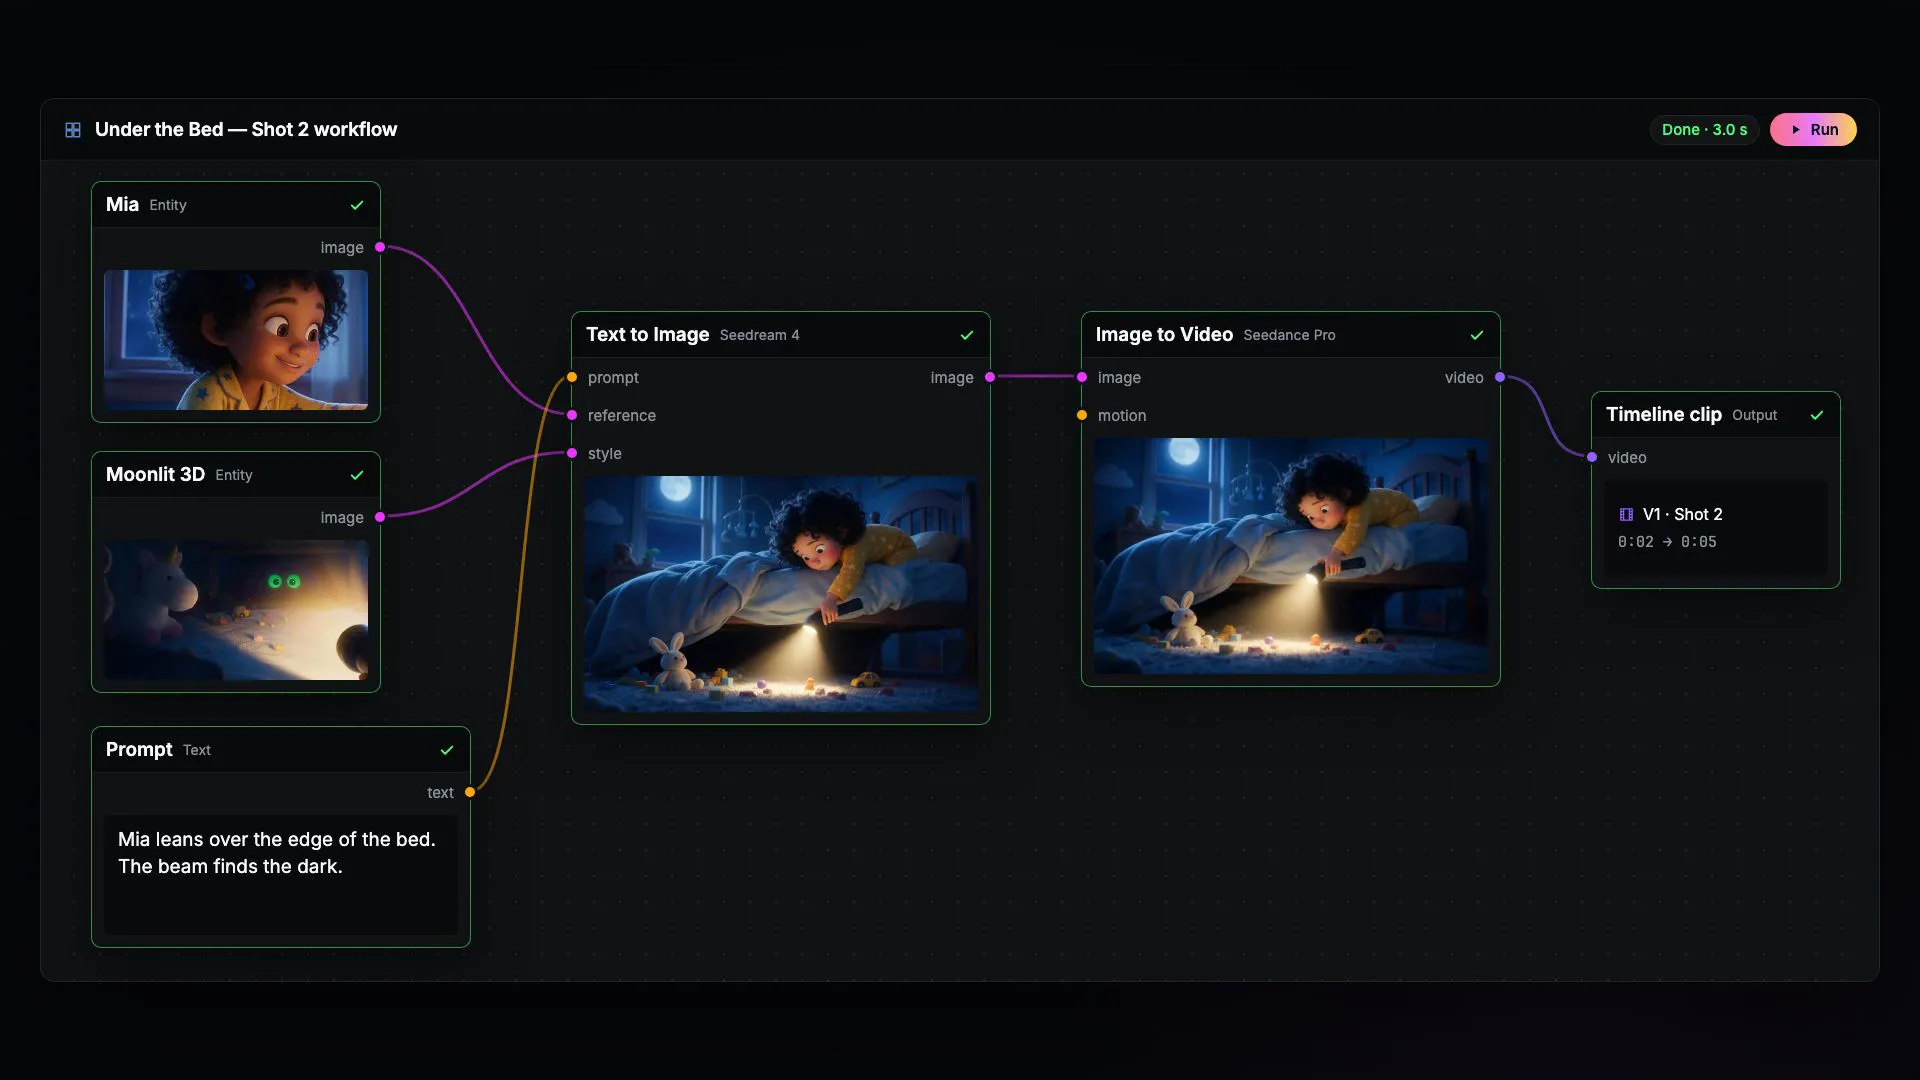Open the Text to Image result preview
Screen dimensions: 1920x1080
(x=781, y=594)
